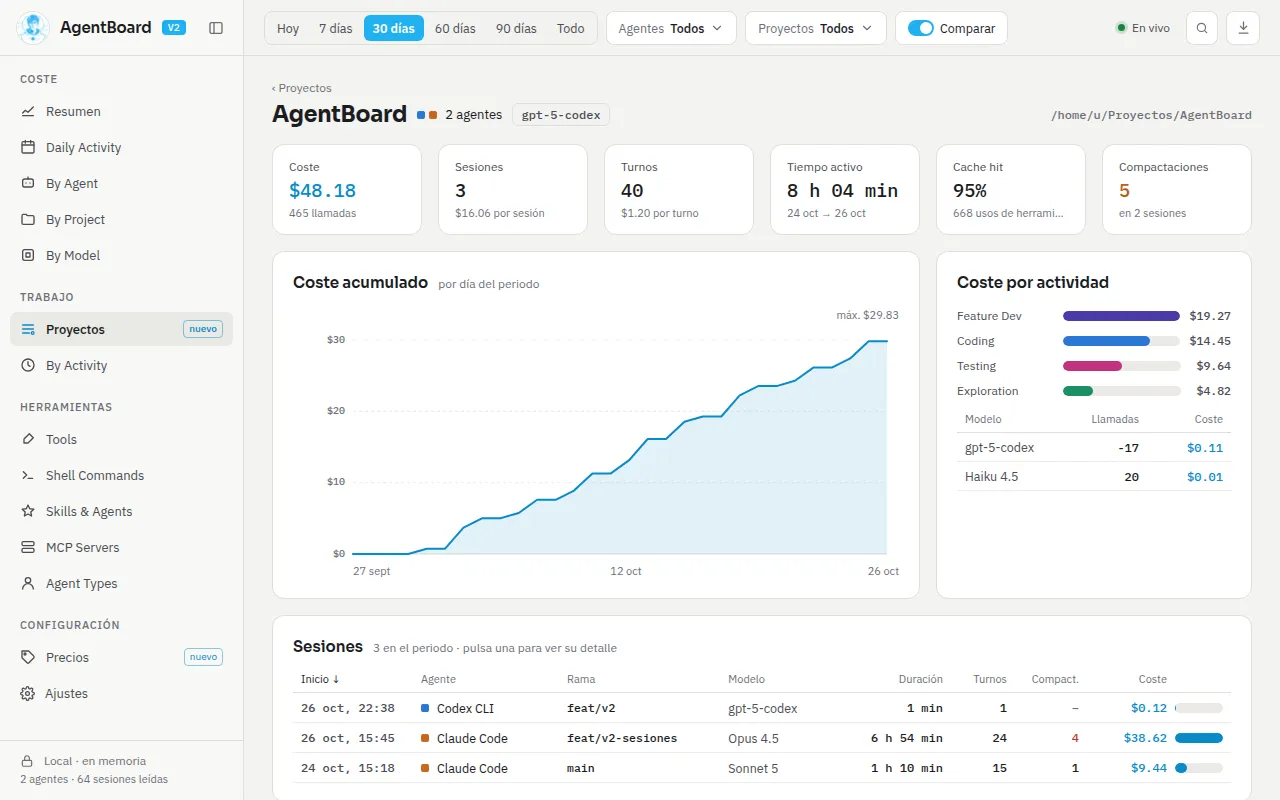Go to Daily Activity page
Viewport: 1280px width, 800px height.
tap(121, 148)
